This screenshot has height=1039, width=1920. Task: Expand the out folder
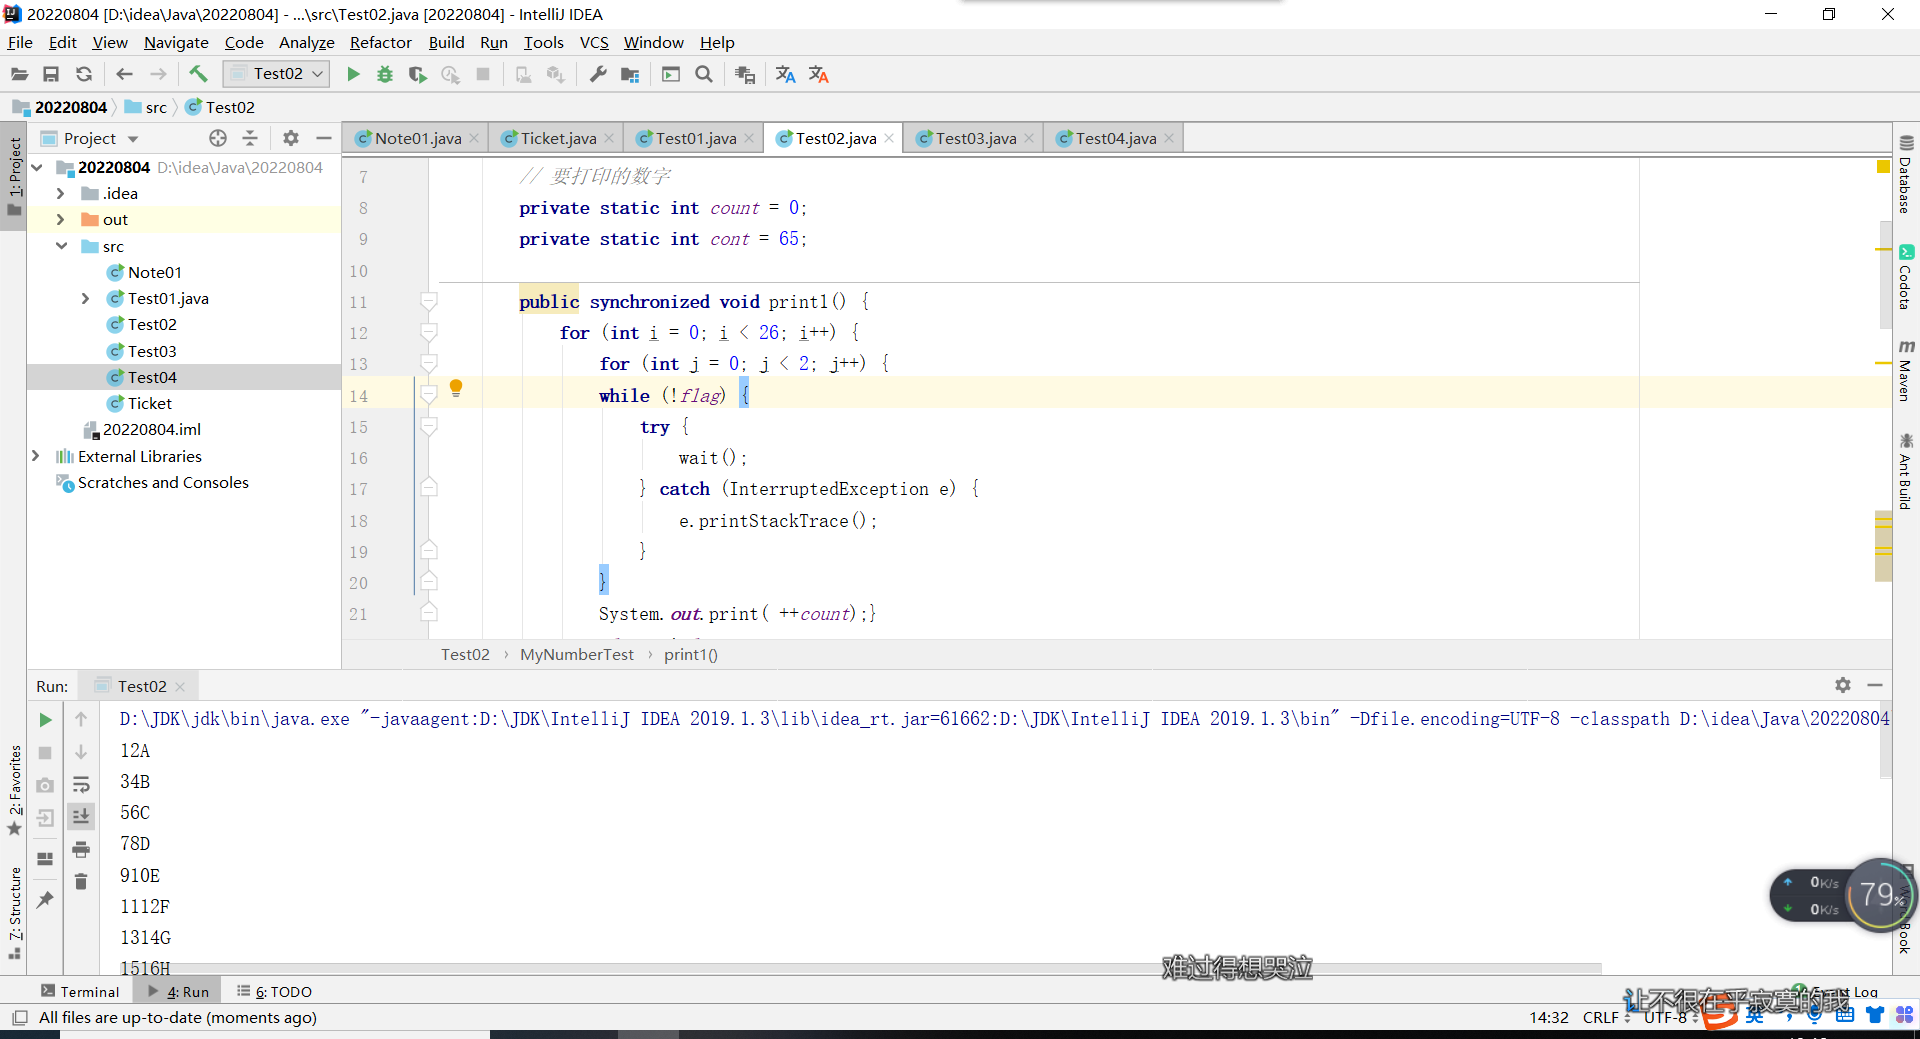click(61, 219)
